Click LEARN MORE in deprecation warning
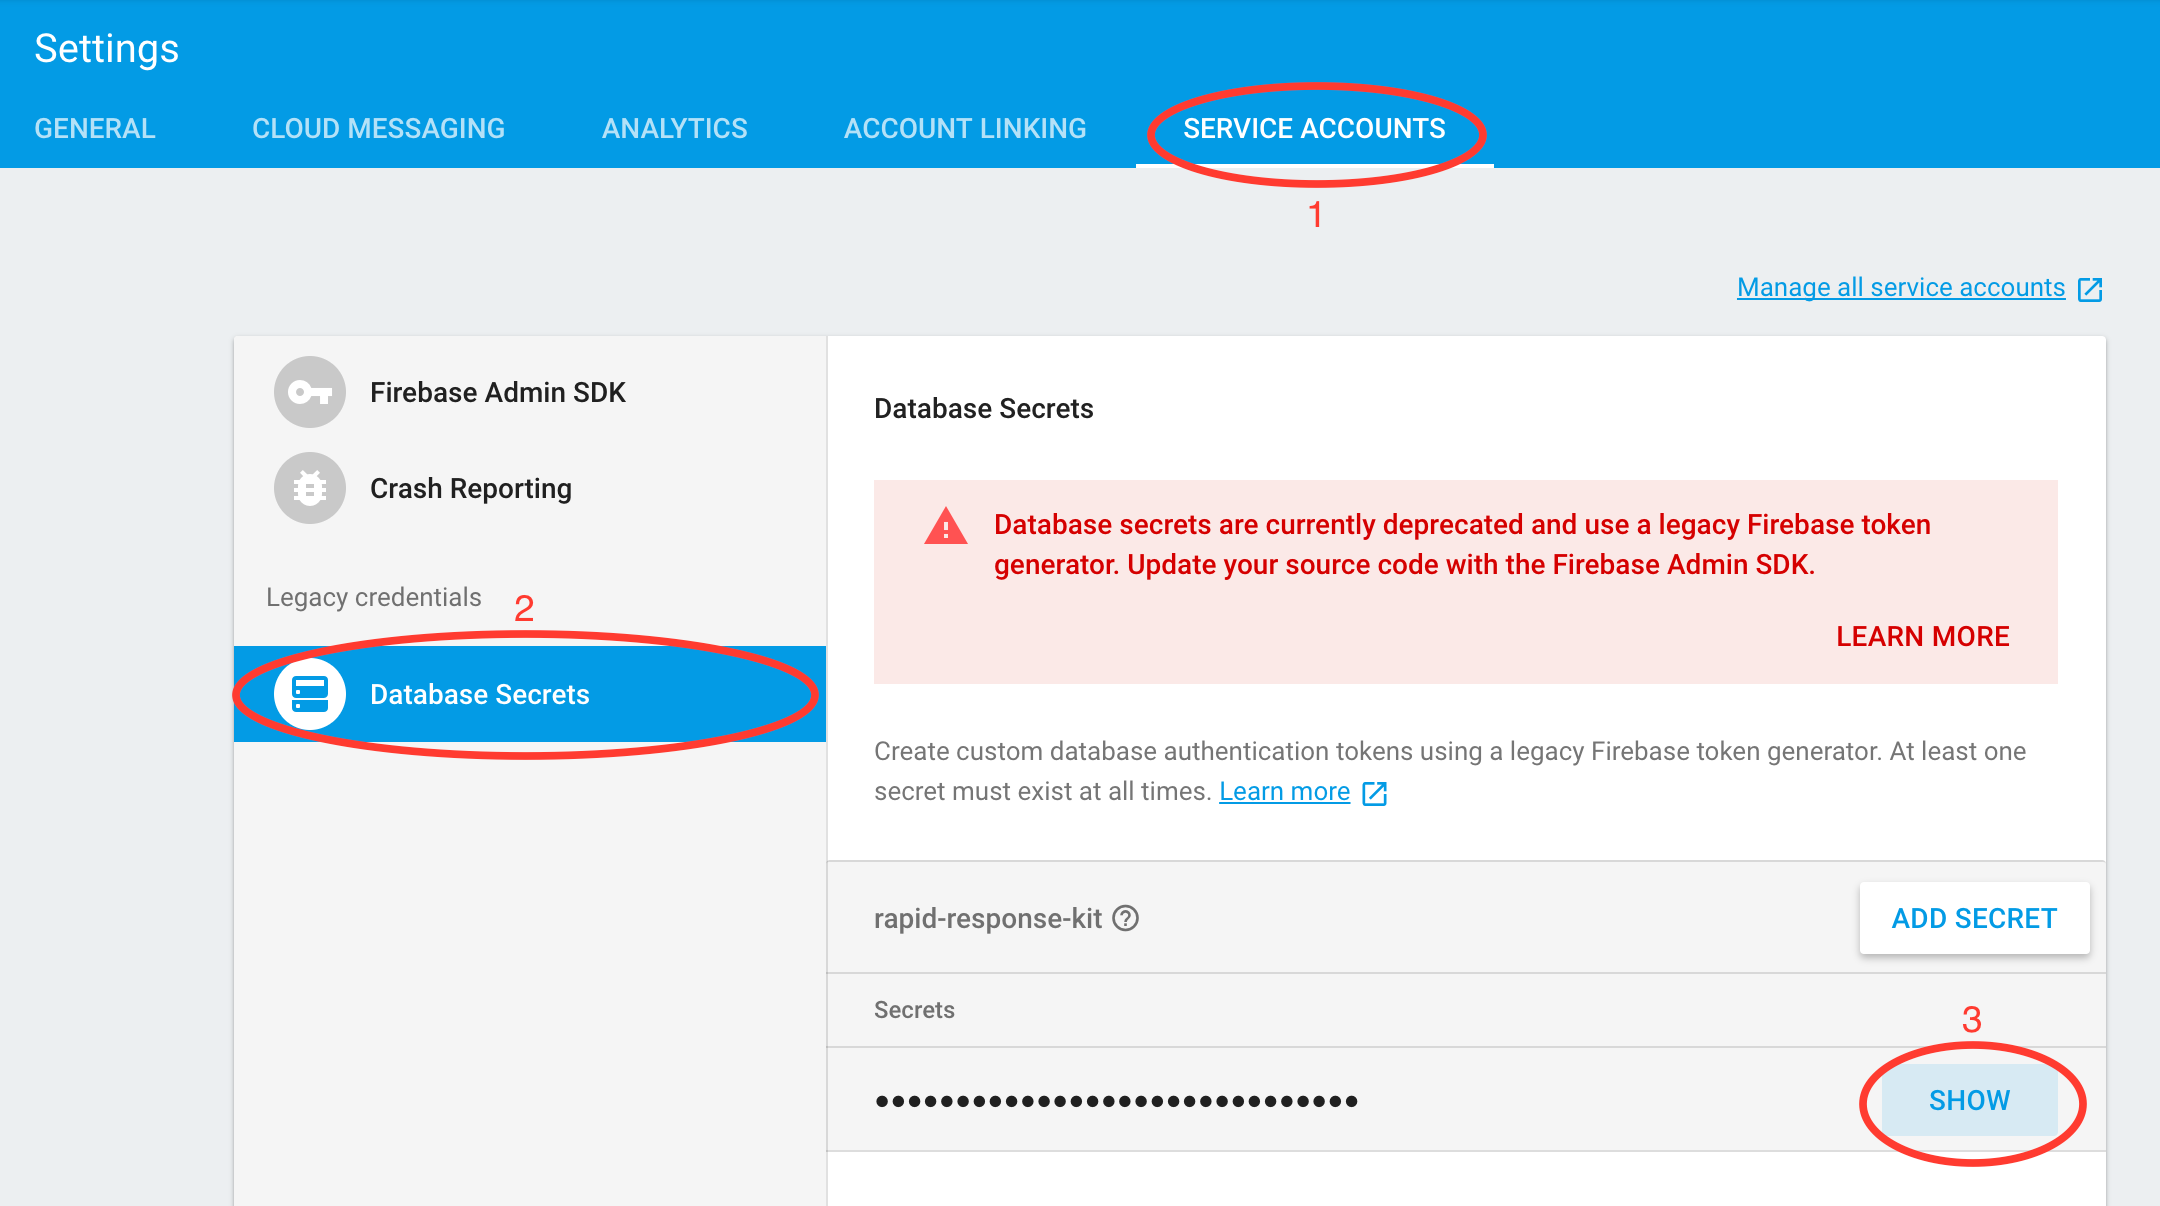The image size is (2160, 1206). 1923,636
